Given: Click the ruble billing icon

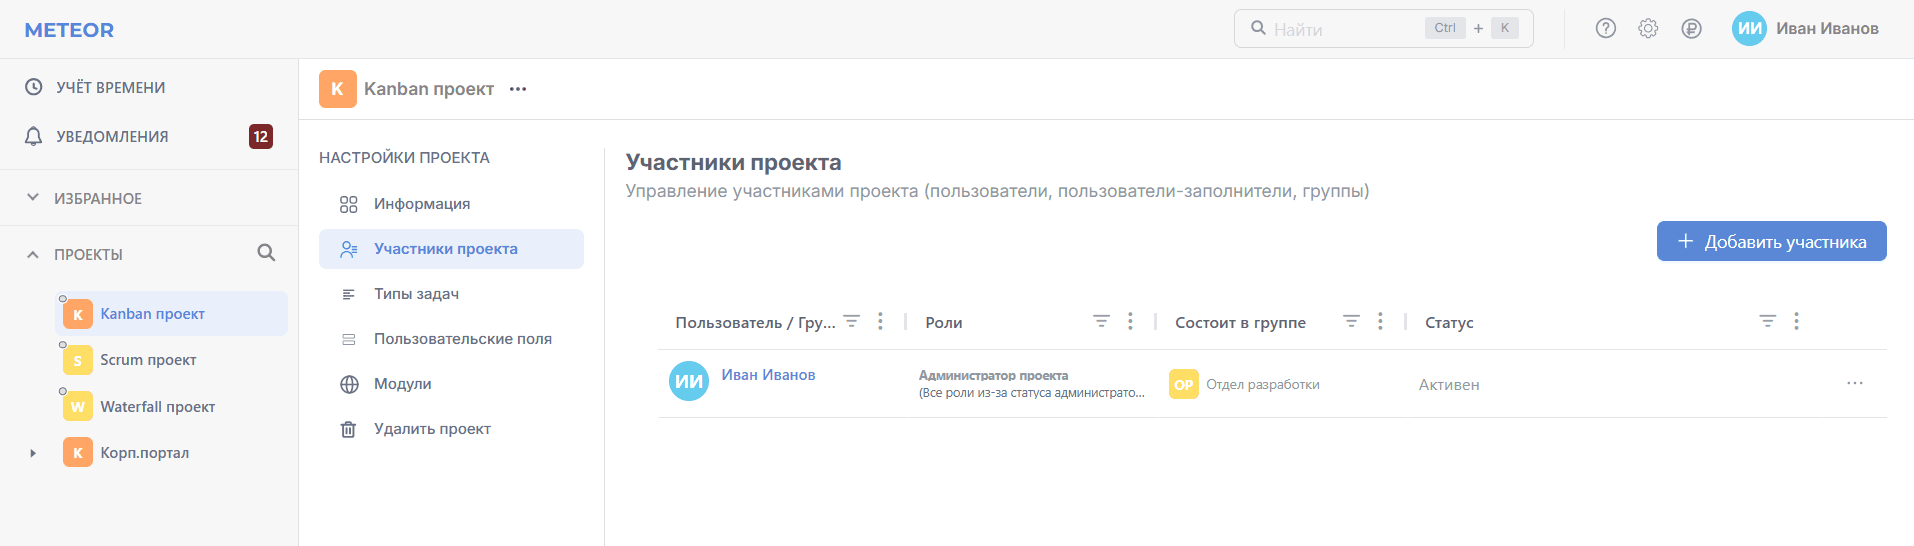Looking at the screenshot, I should pos(1691,29).
